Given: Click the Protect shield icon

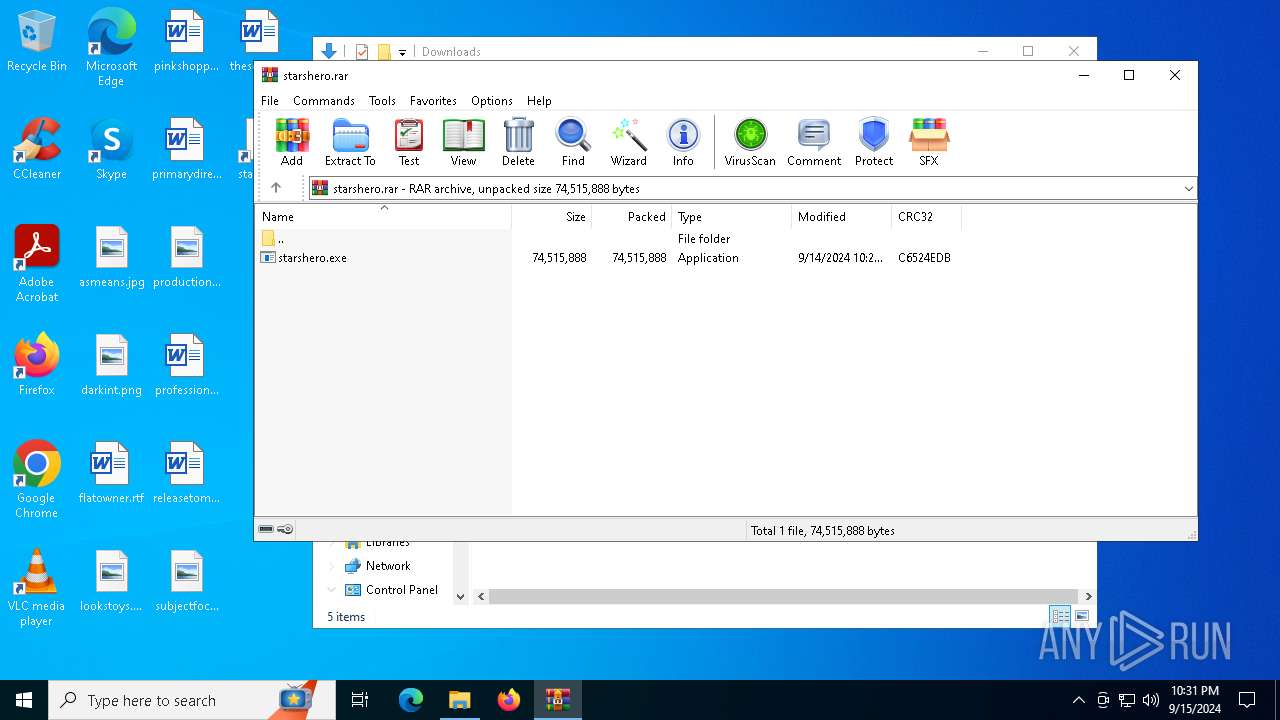Looking at the screenshot, I should pyautogui.click(x=874, y=142).
